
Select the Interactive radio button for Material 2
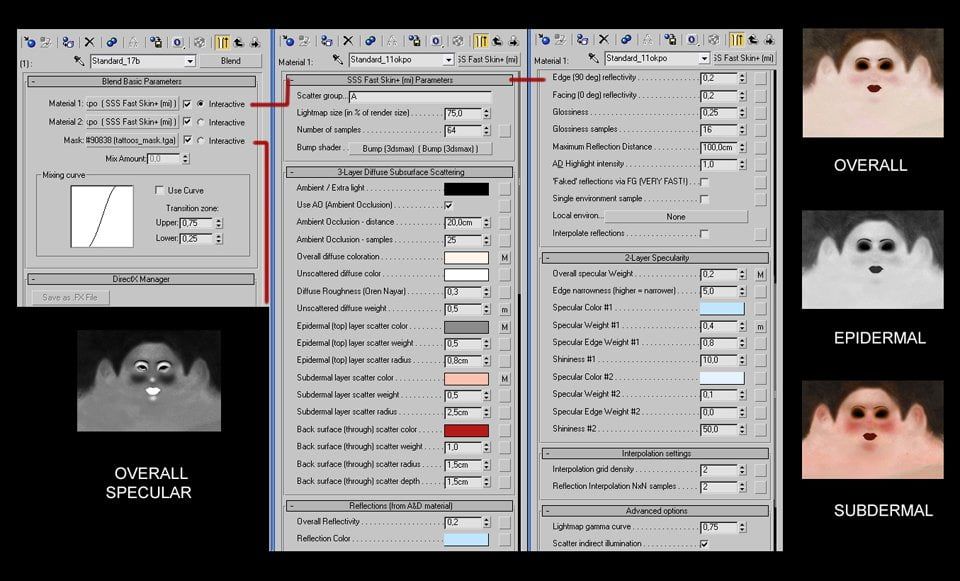point(200,122)
